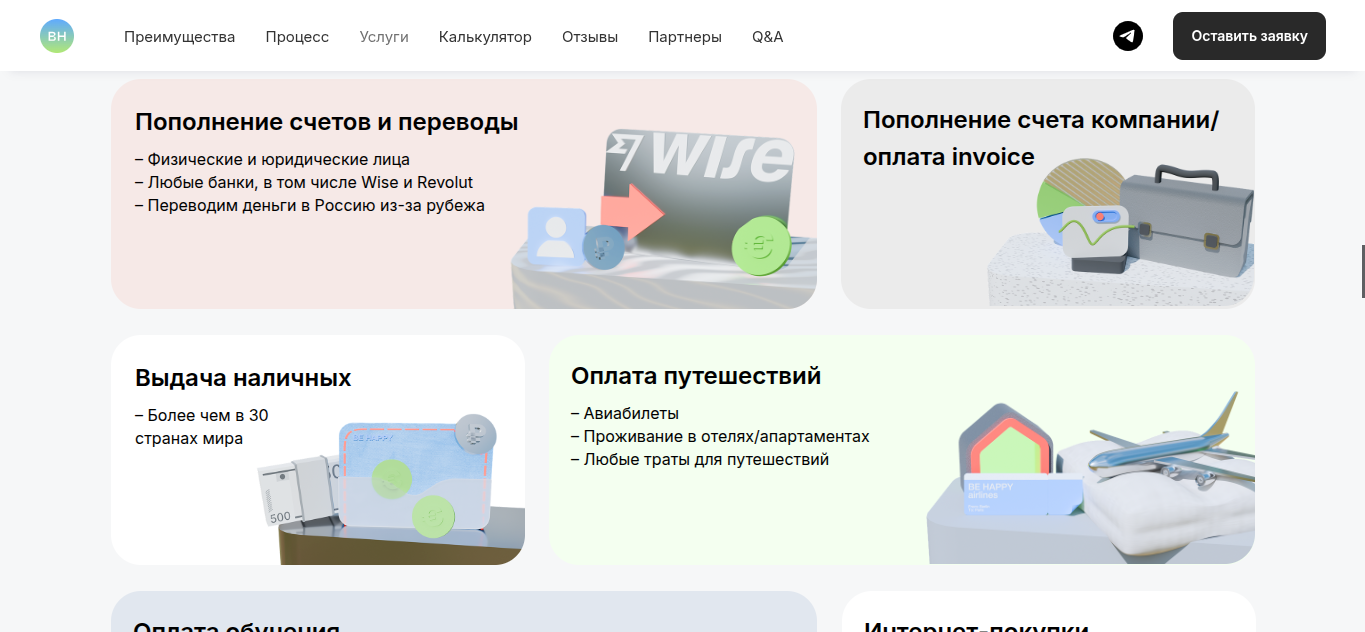Open the Преимущества menu item
This screenshot has width=1365, height=632.
click(180, 37)
